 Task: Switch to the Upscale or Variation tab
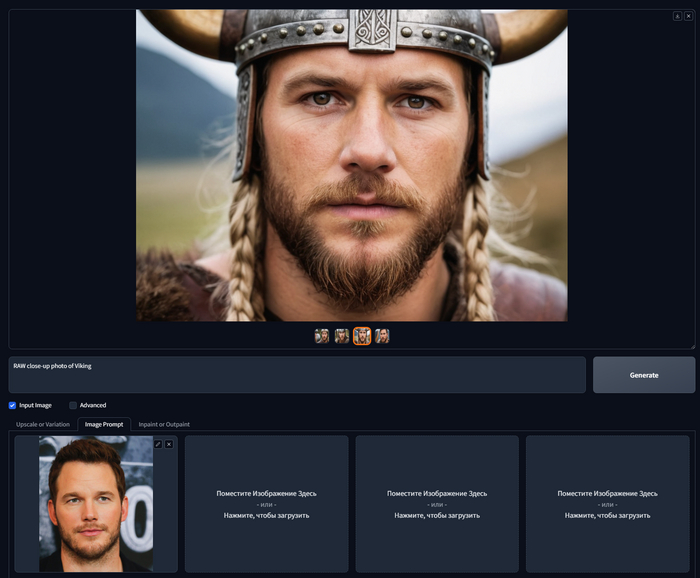pos(43,424)
